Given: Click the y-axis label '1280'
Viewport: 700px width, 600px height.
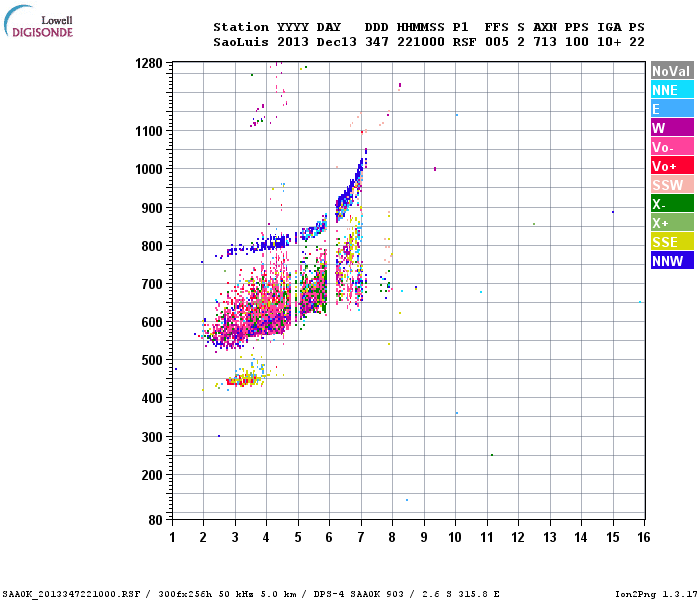Looking at the screenshot, I should [x=149, y=63].
